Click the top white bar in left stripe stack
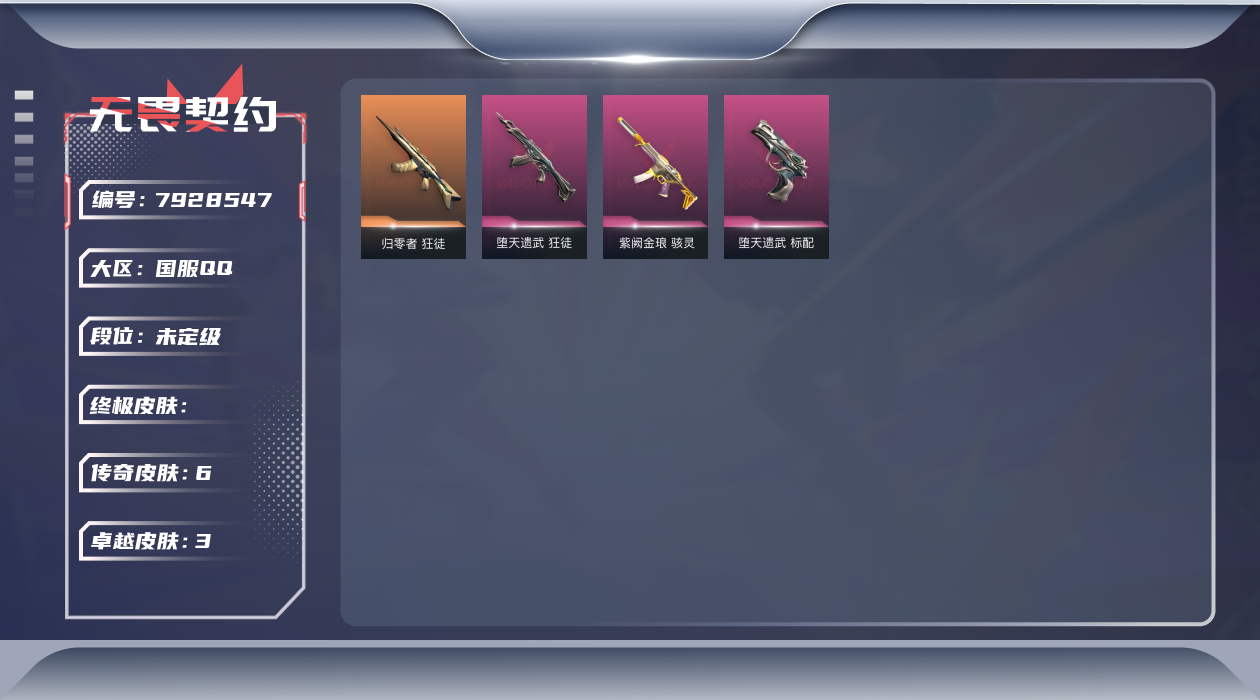The image size is (1260, 700). 24,95
